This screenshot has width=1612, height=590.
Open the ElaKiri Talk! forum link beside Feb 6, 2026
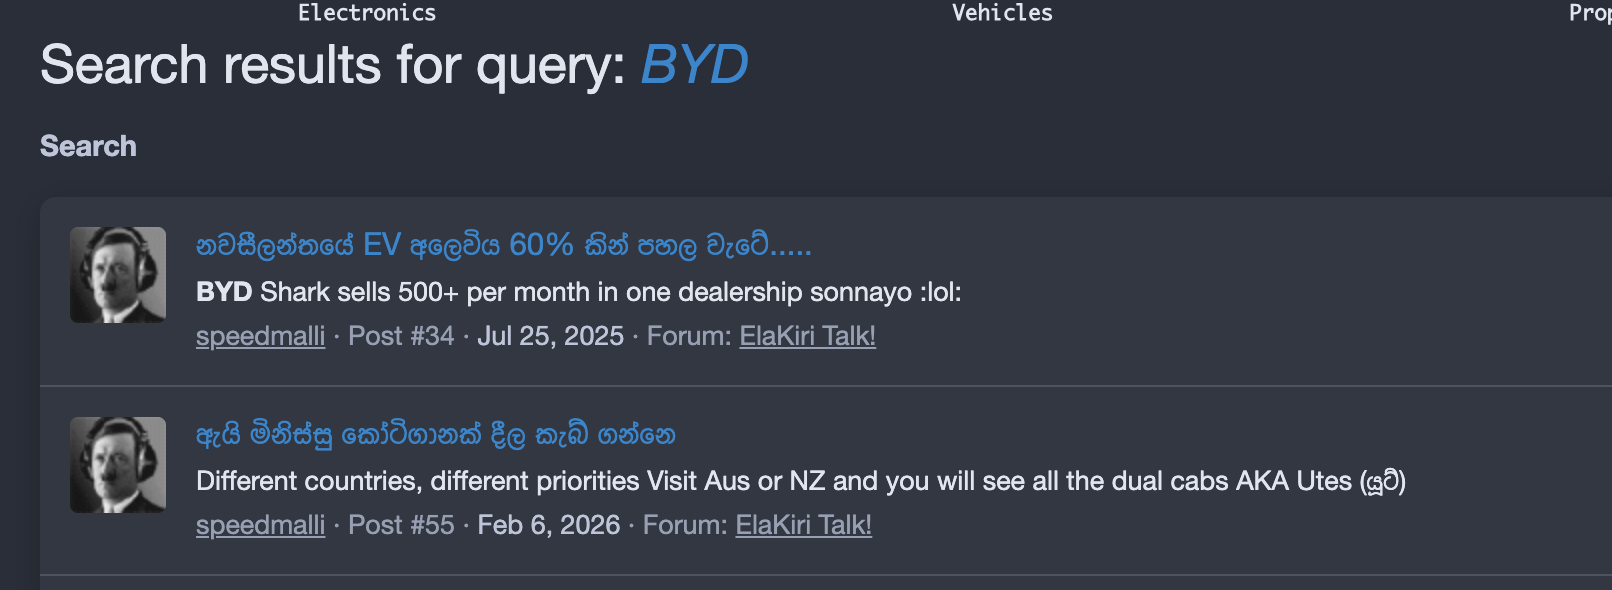(x=803, y=525)
